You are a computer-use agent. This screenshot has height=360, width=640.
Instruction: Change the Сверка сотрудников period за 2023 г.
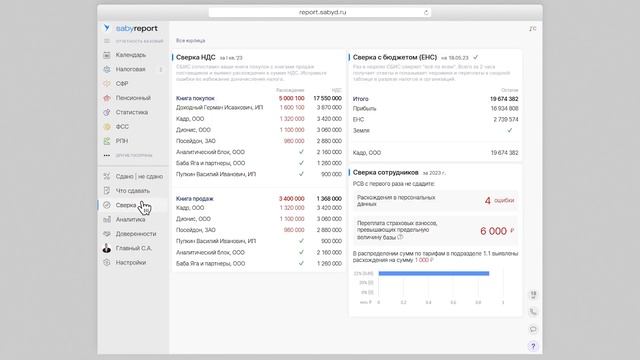[434, 173]
